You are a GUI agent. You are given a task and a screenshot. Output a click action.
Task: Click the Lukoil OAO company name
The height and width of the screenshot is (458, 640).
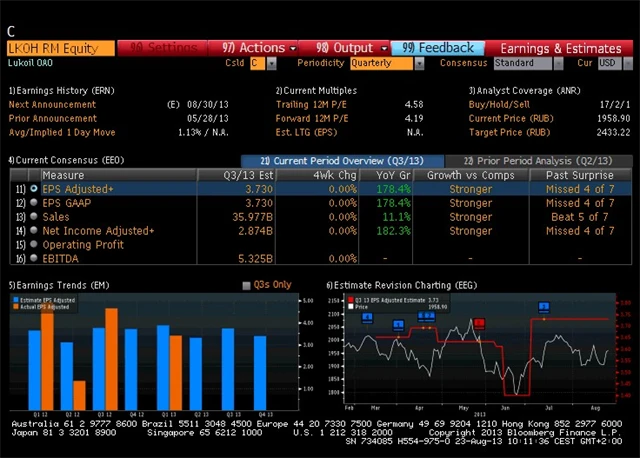(30, 63)
